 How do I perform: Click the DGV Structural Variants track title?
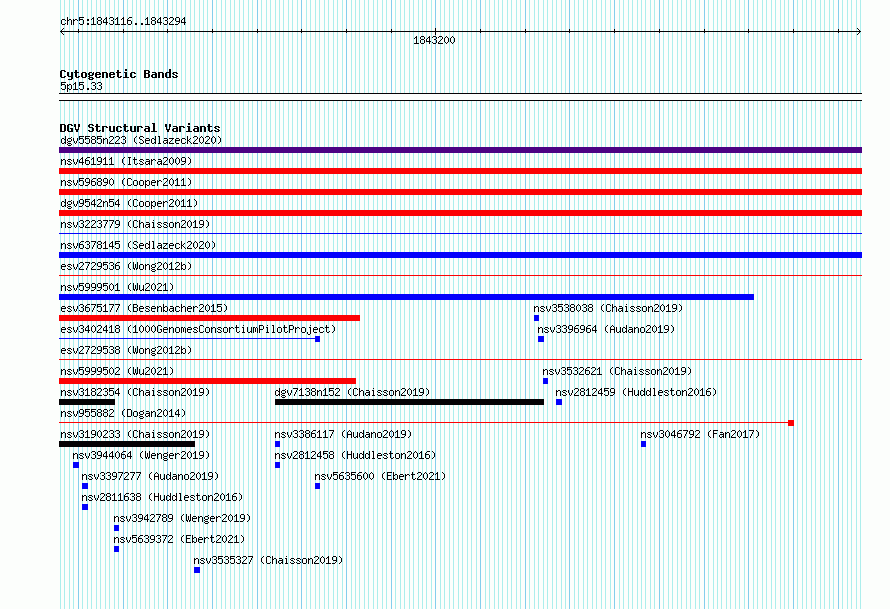[140, 128]
